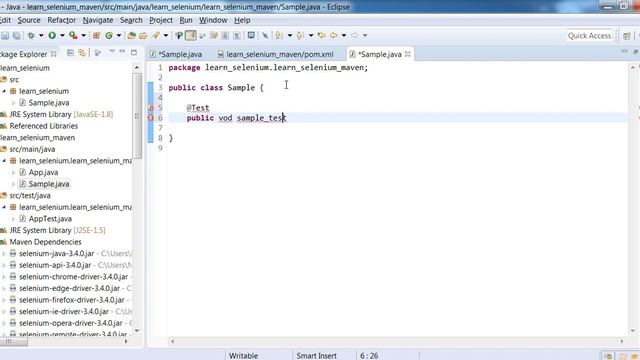Click the Run Last Tool icon with red toolbox
This screenshot has height=360, width=640.
point(73,36)
